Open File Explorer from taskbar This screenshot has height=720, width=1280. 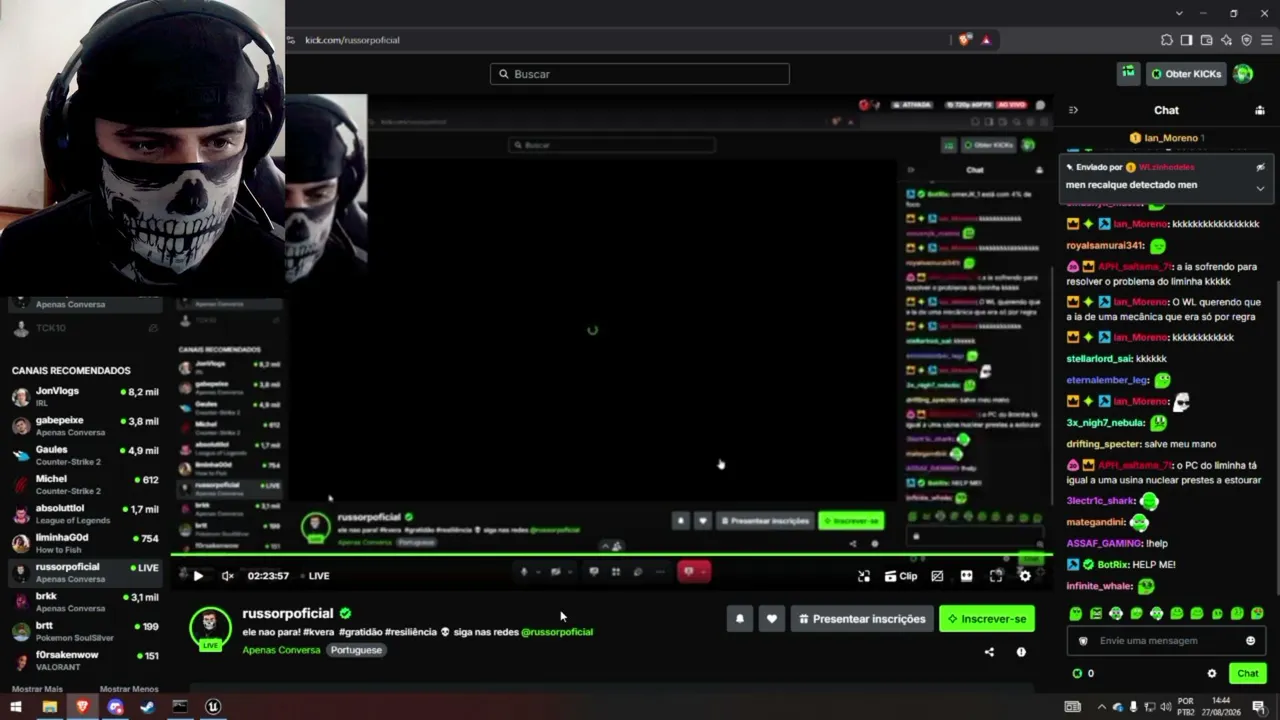pos(49,707)
